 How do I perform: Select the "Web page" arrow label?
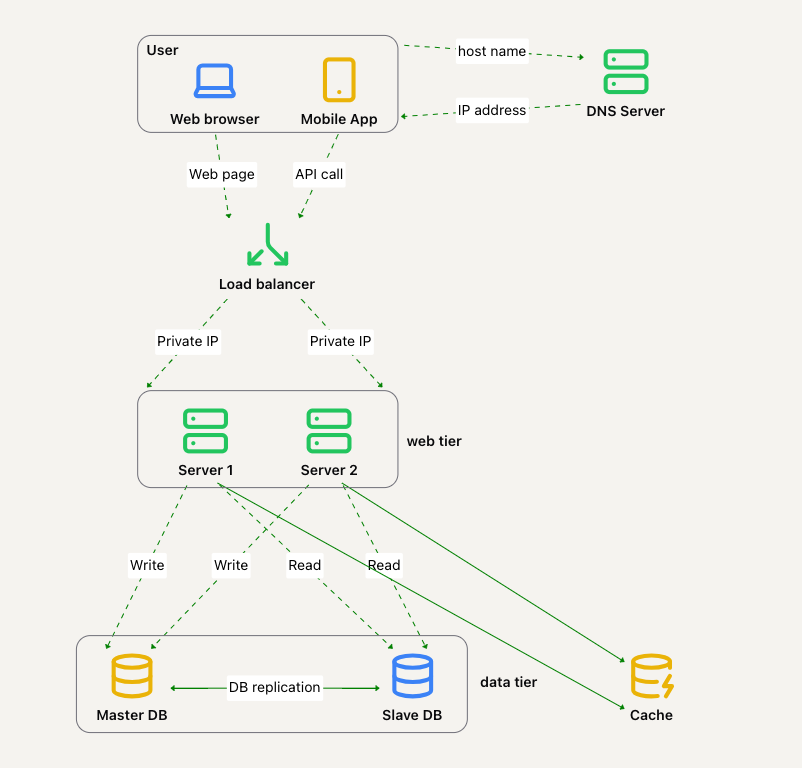click(222, 174)
